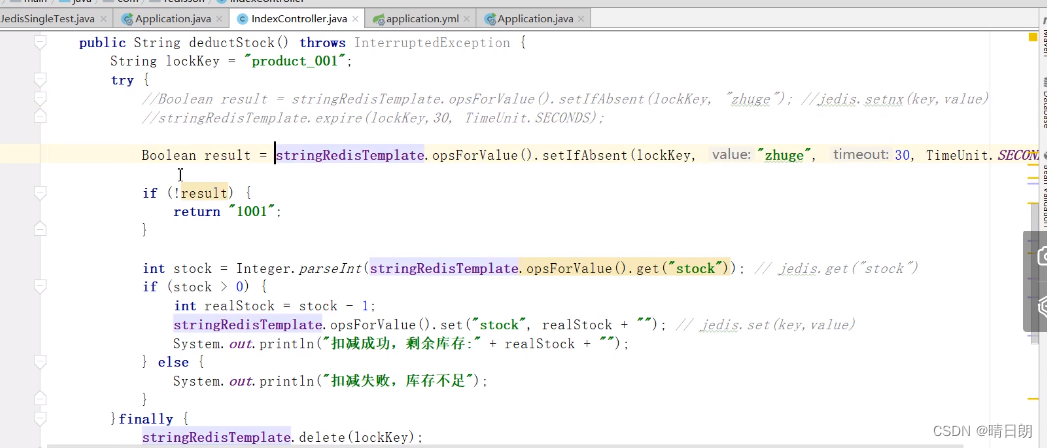The width and height of the screenshot is (1047, 448).
Task: Click Integer.parseInt on the stock line
Action: click(x=300, y=268)
